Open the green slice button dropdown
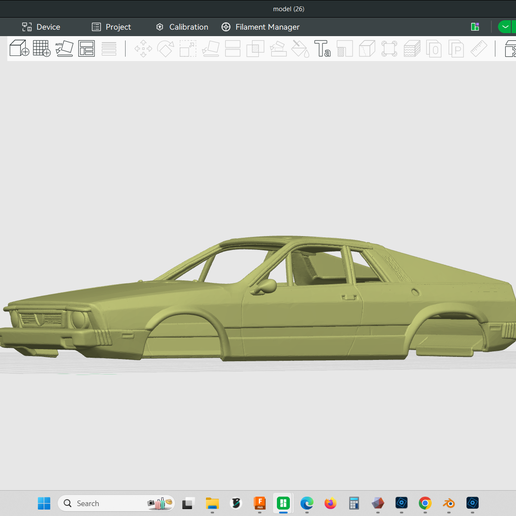This screenshot has width=516, height=516. (506, 27)
